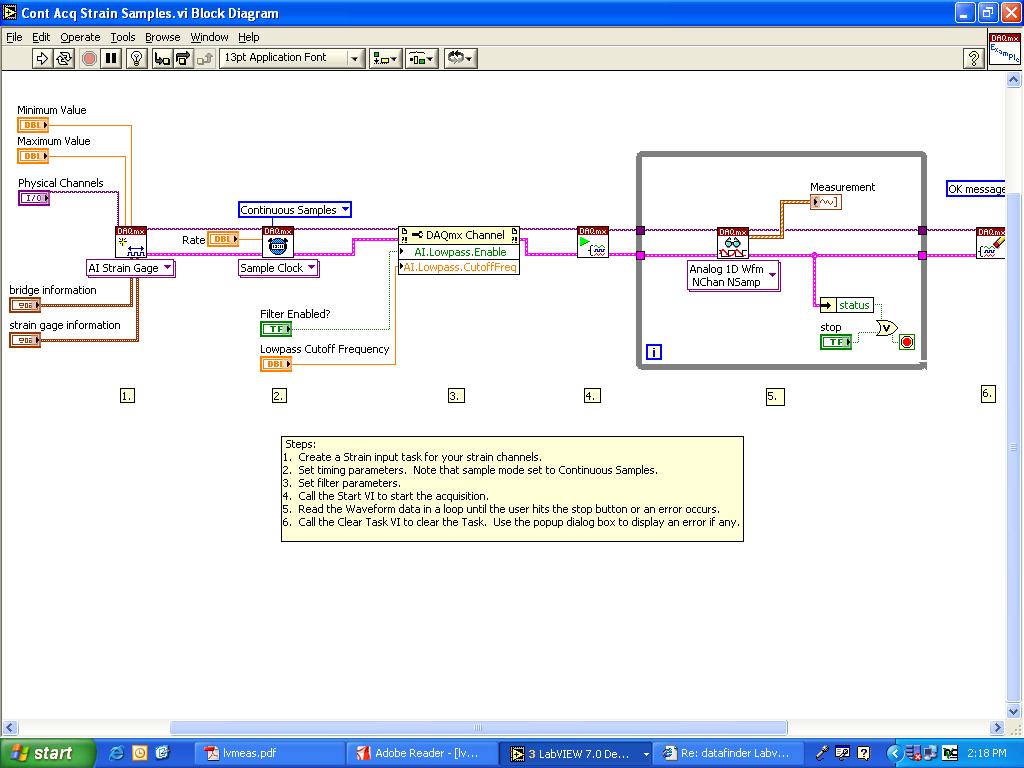Switch to lvmeas.pdf taskbar window

point(270,753)
